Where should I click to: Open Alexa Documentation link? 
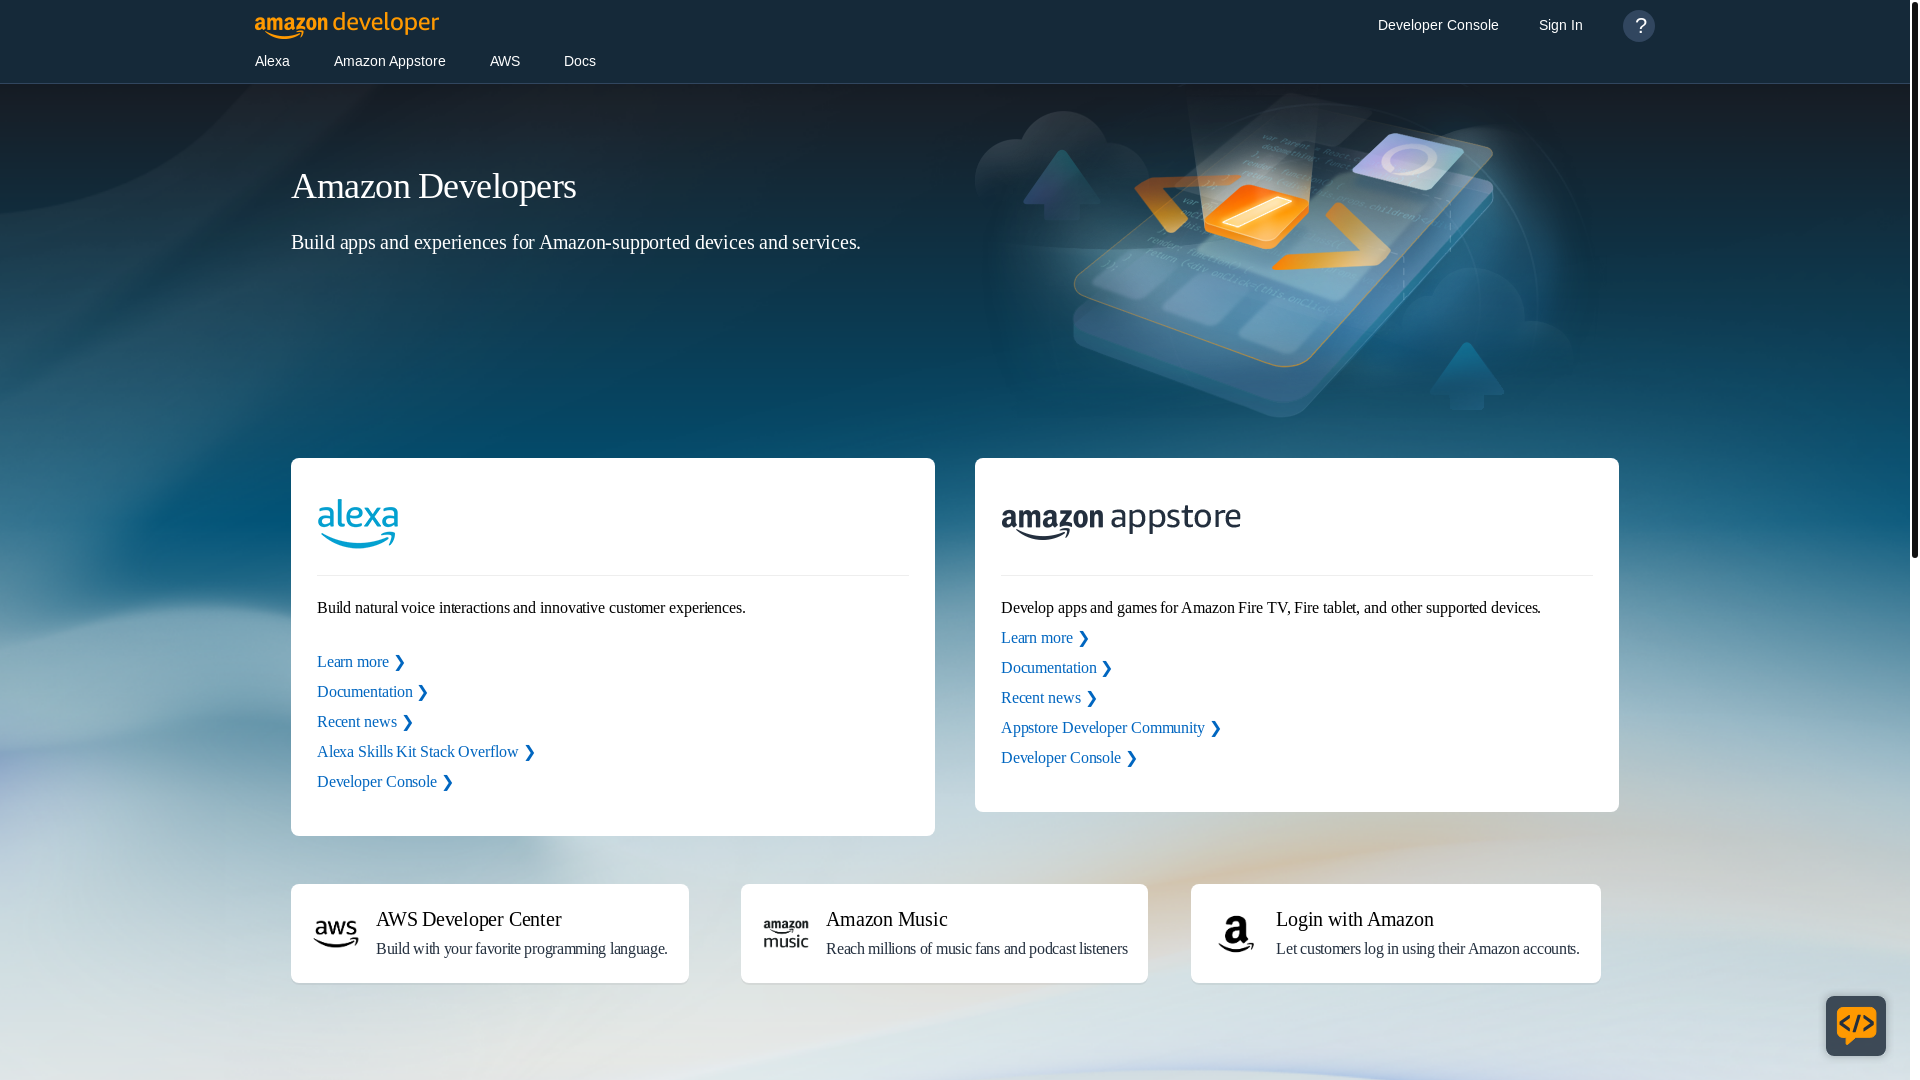point(373,692)
